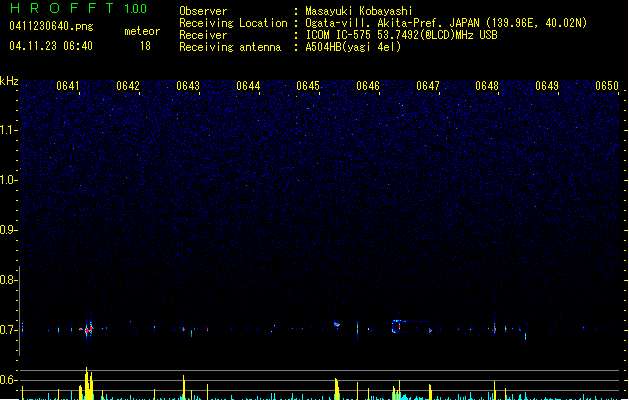The height and width of the screenshot is (400, 629).
Task: Click the 0.9 frequency axis label
Action: click(8, 230)
